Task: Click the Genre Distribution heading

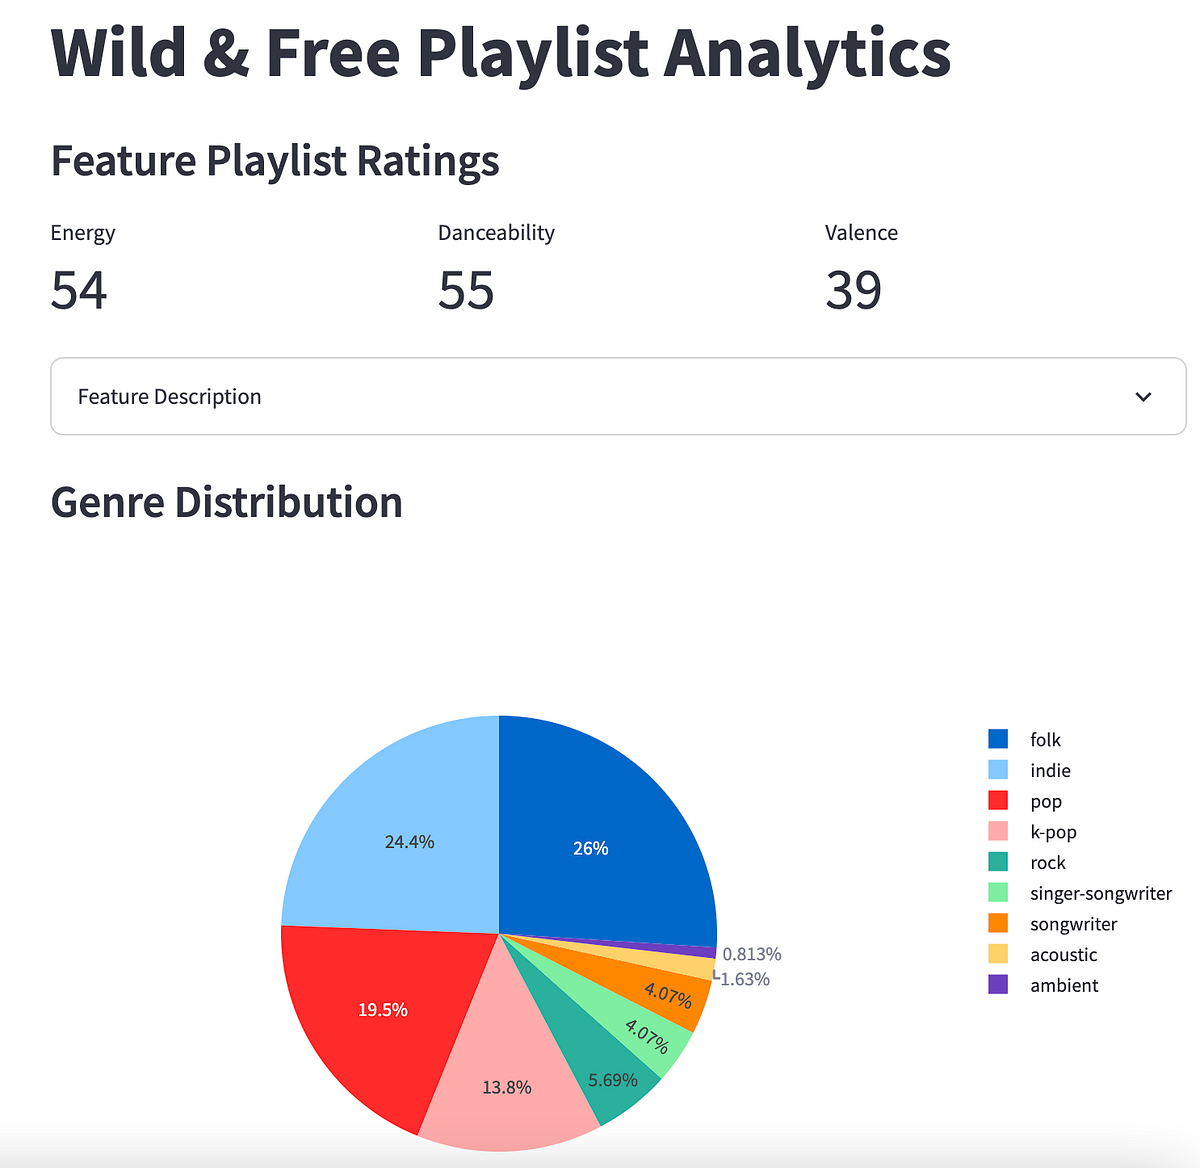Action: [x=227, y=502]
